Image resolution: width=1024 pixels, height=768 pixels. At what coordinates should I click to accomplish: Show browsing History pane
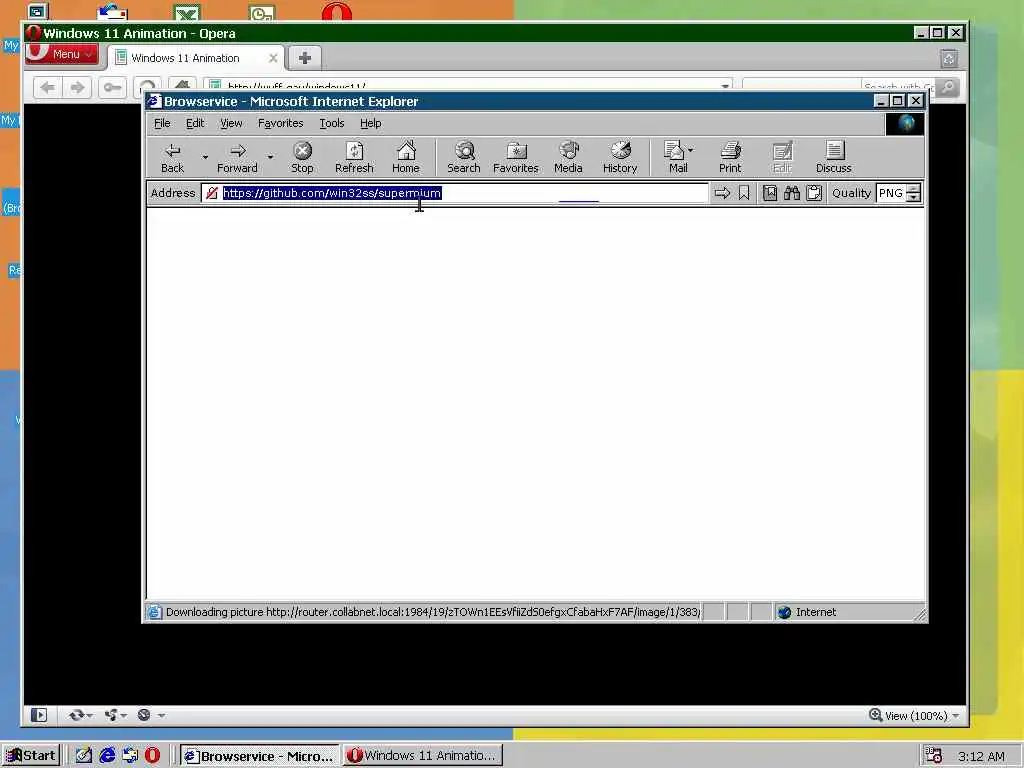(620, 157)
